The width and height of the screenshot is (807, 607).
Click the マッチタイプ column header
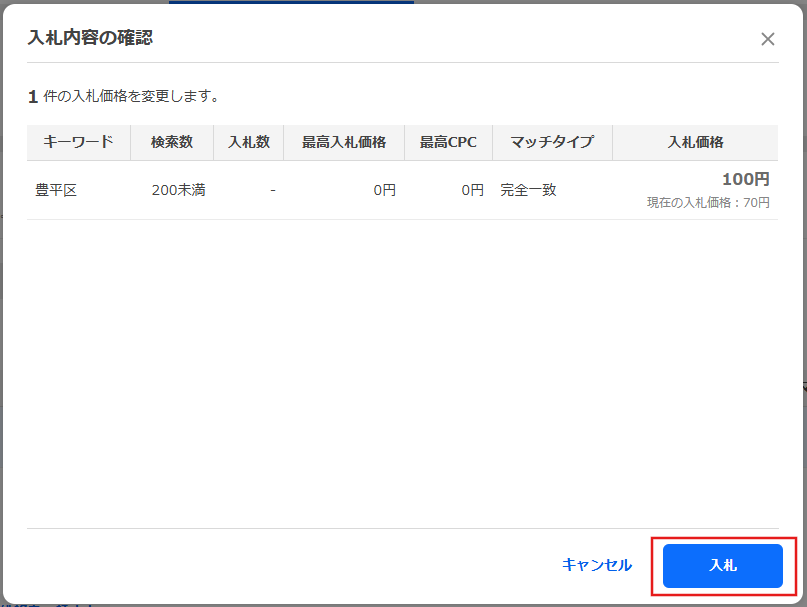[552, 142]
